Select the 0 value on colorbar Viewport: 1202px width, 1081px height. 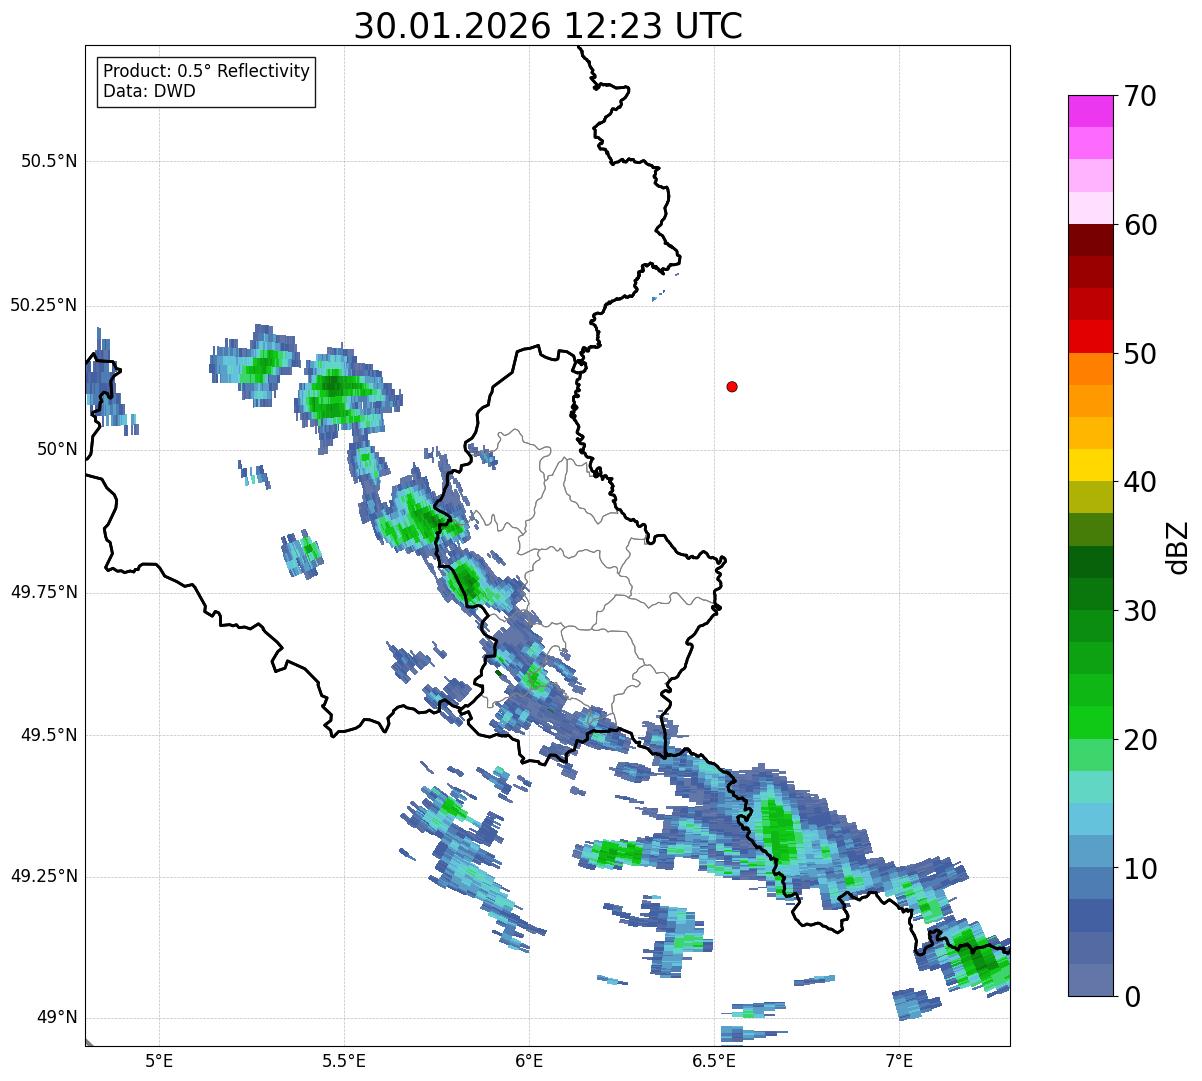(1131, 997)
